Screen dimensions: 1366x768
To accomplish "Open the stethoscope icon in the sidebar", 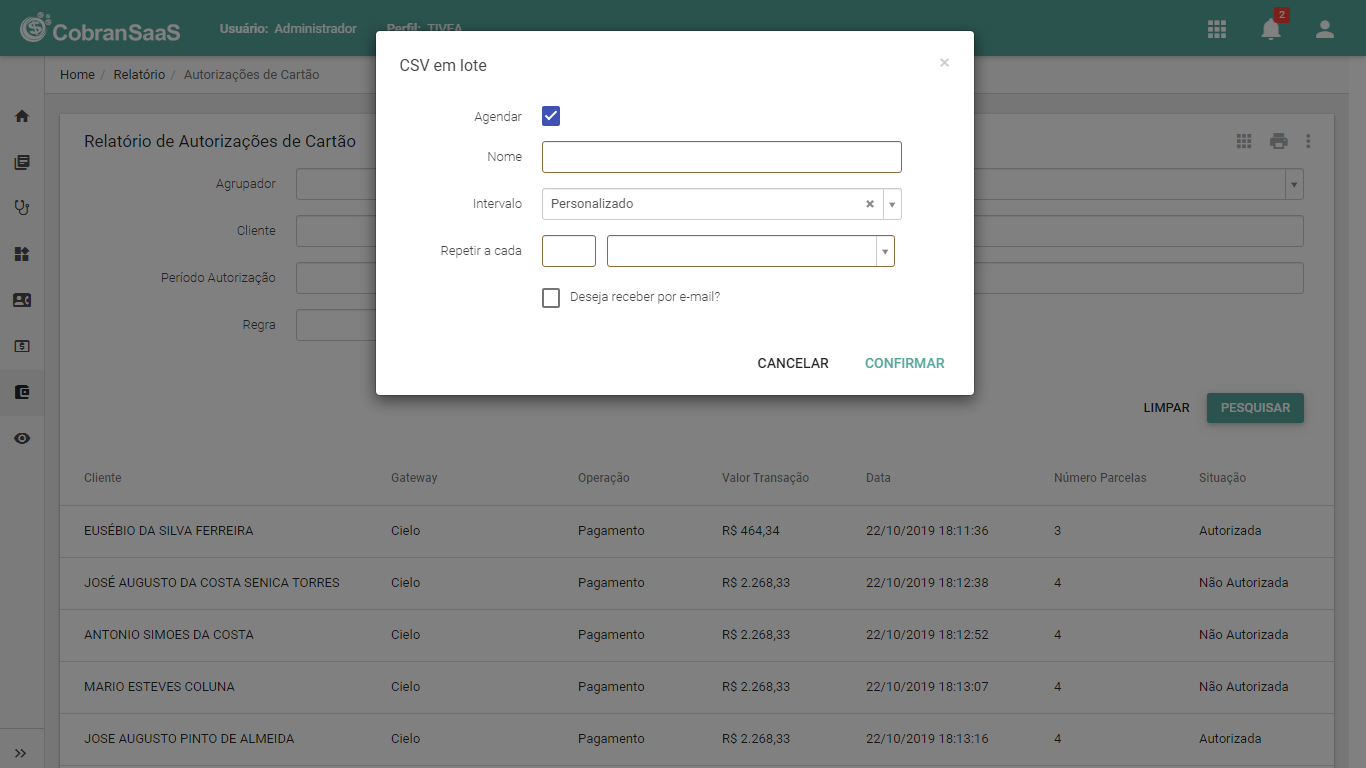I will tap(22, 208).
